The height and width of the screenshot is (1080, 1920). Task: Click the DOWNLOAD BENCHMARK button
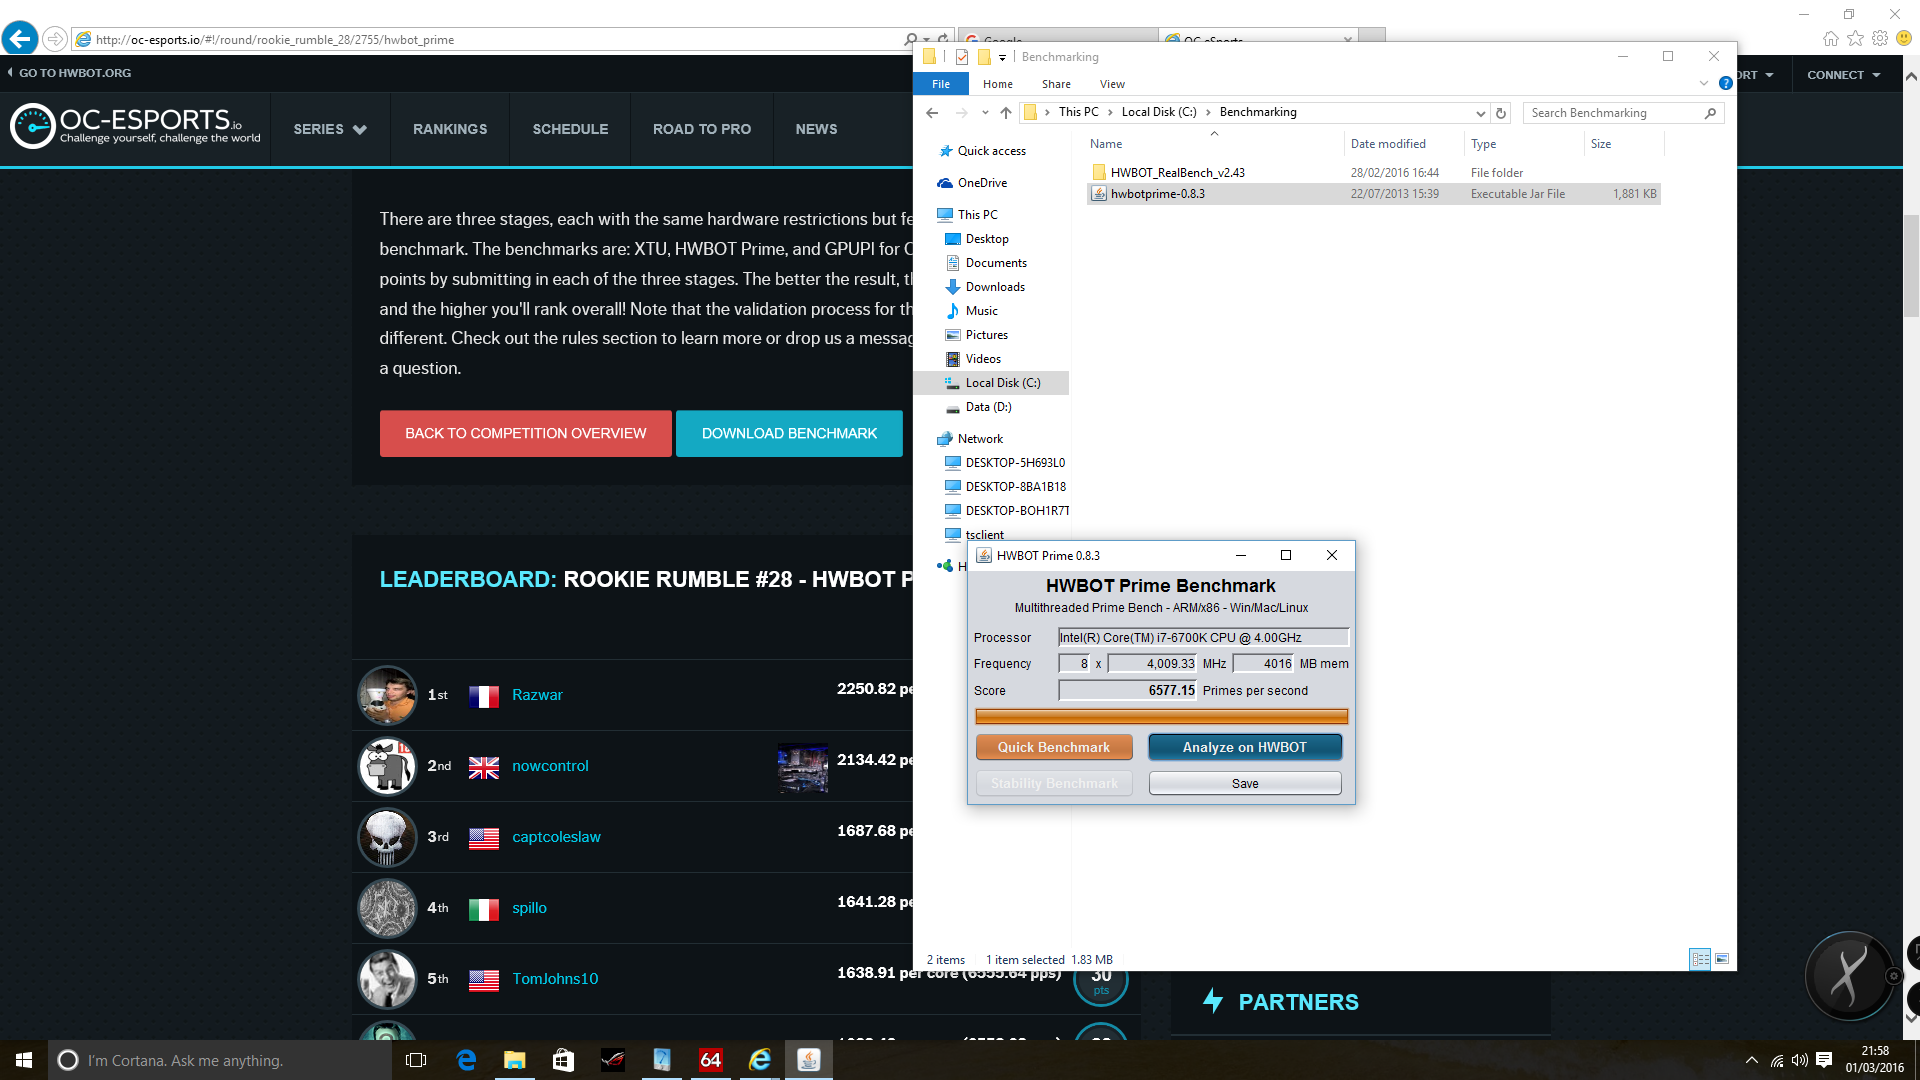[789, 434]
